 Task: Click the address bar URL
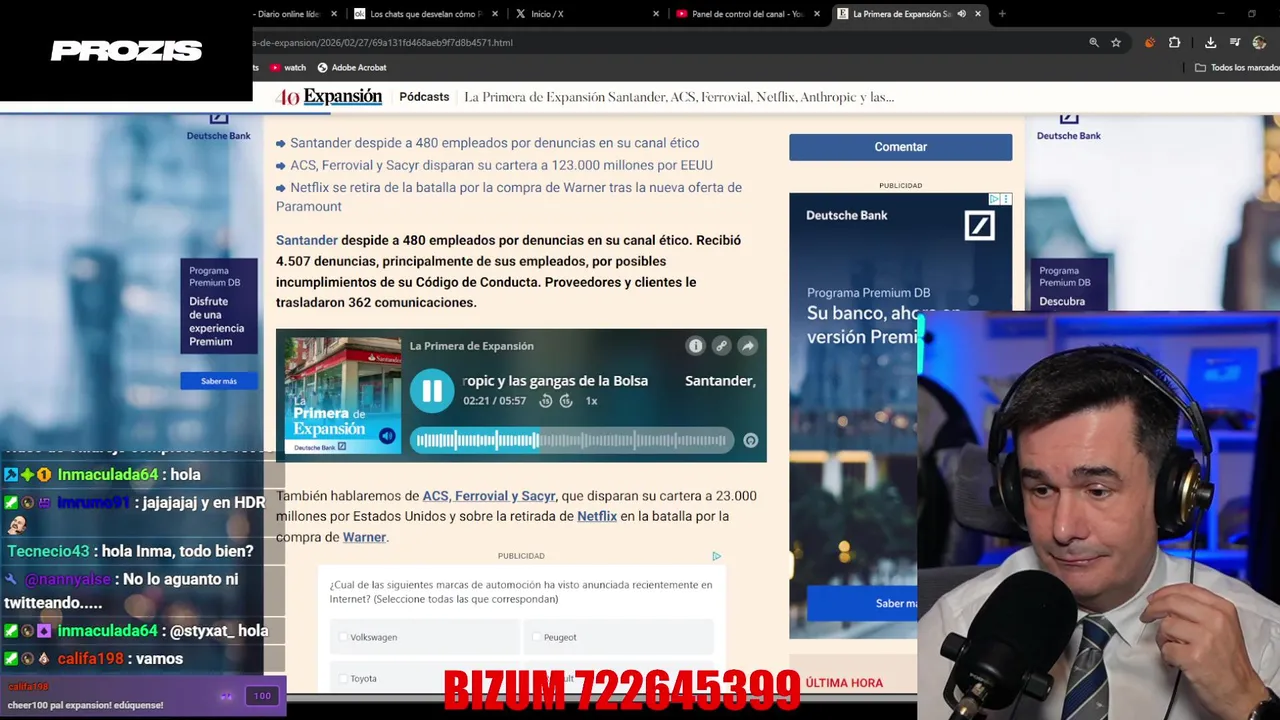tap(383, 43)
